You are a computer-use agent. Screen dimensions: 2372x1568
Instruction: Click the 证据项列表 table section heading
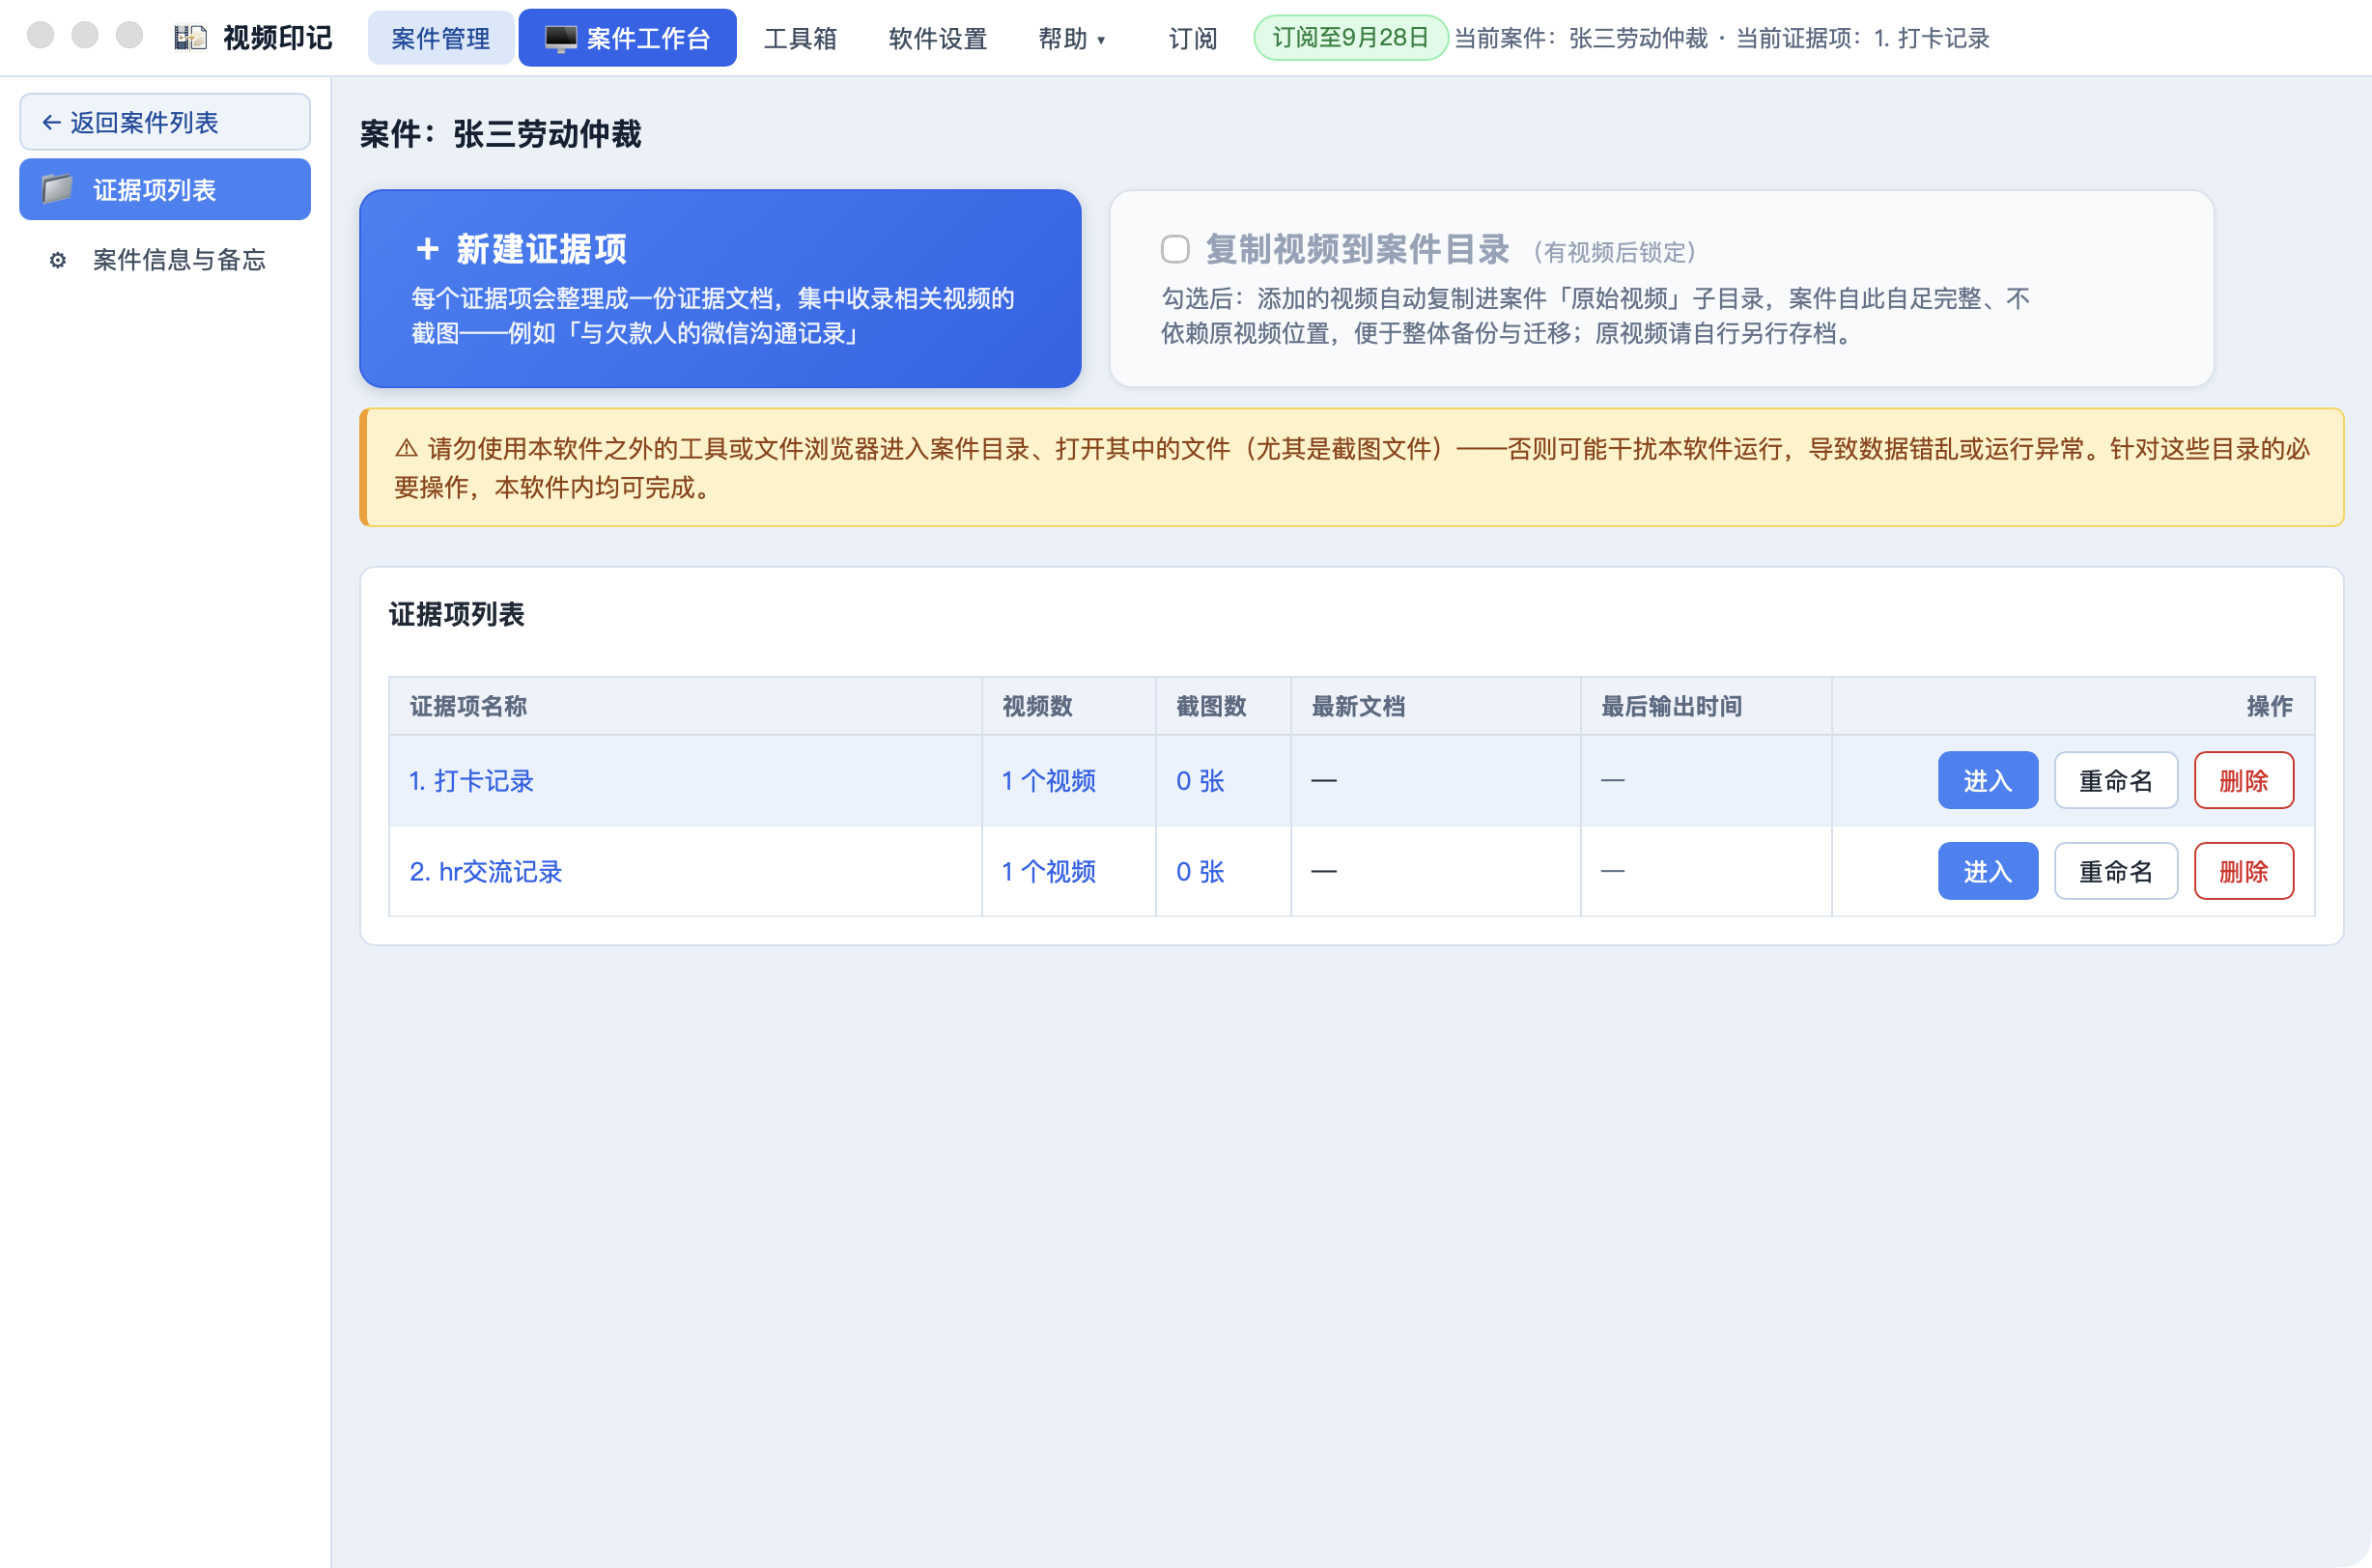coord(456,614)
